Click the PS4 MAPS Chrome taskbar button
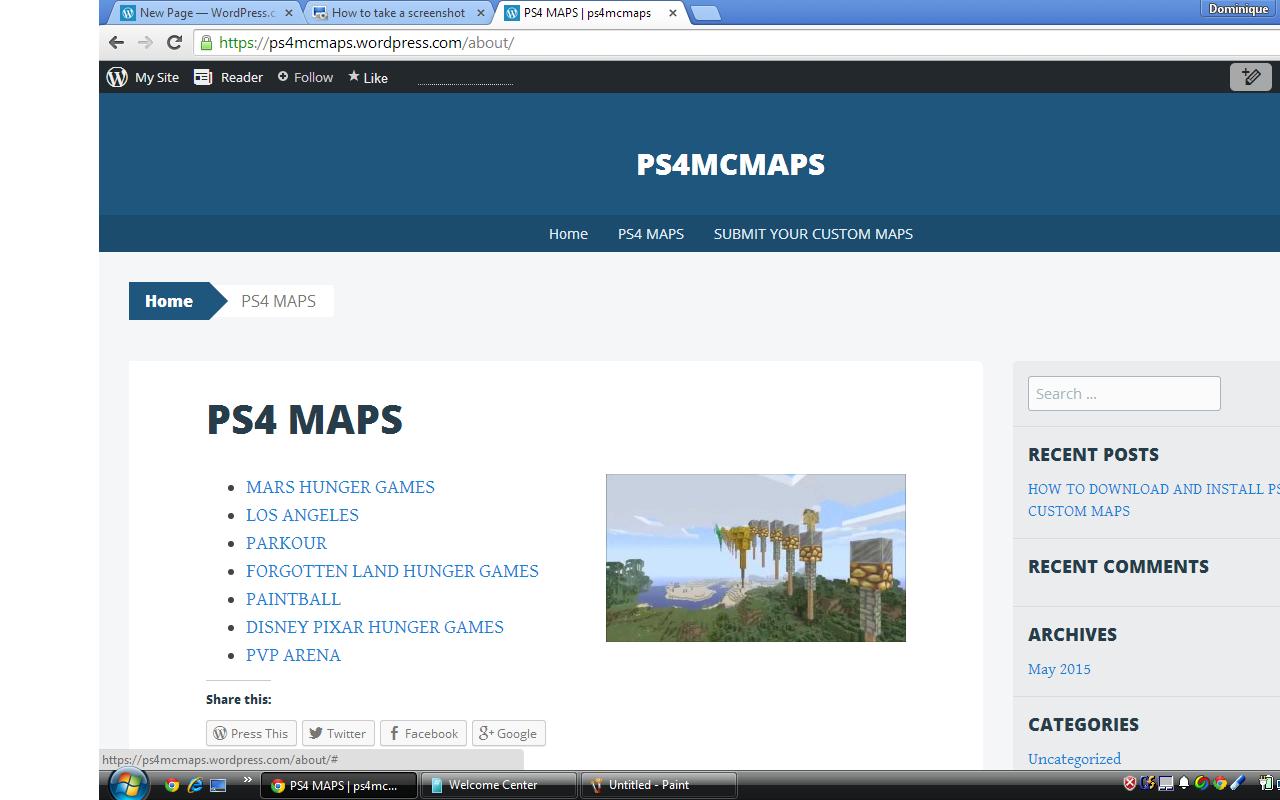1280x800 pixels. pyautogui.click(x=339, y=785)
